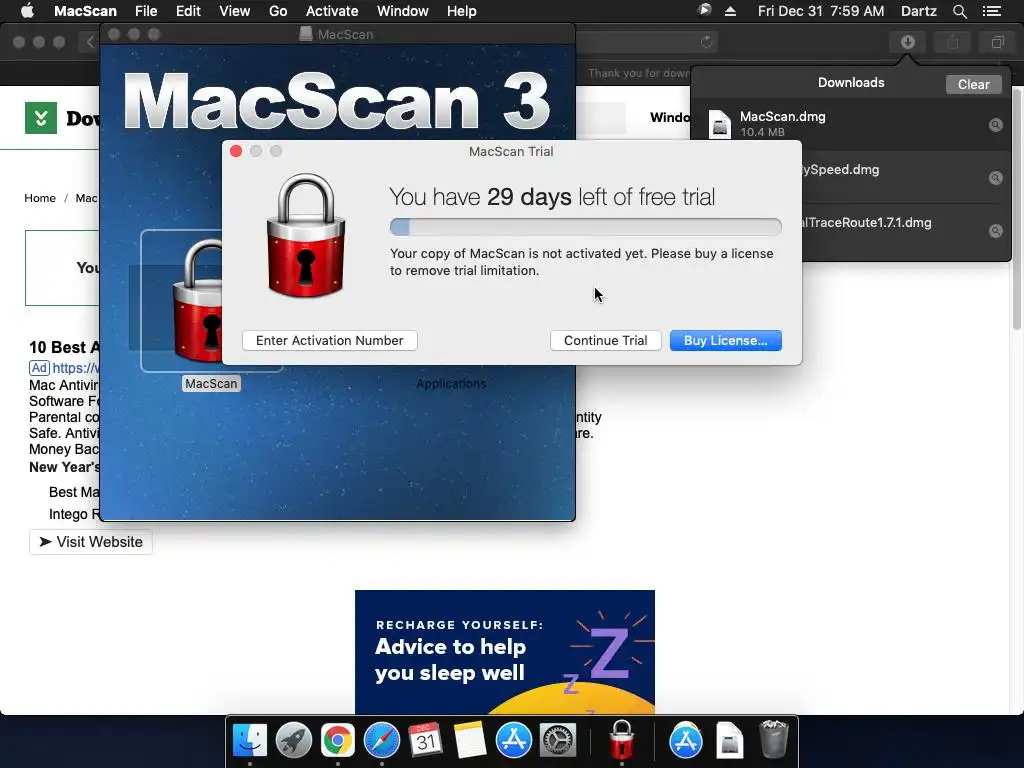This screenshot has width=1024, height=768.
Task: Open the Apple menu
Action: 27,11
